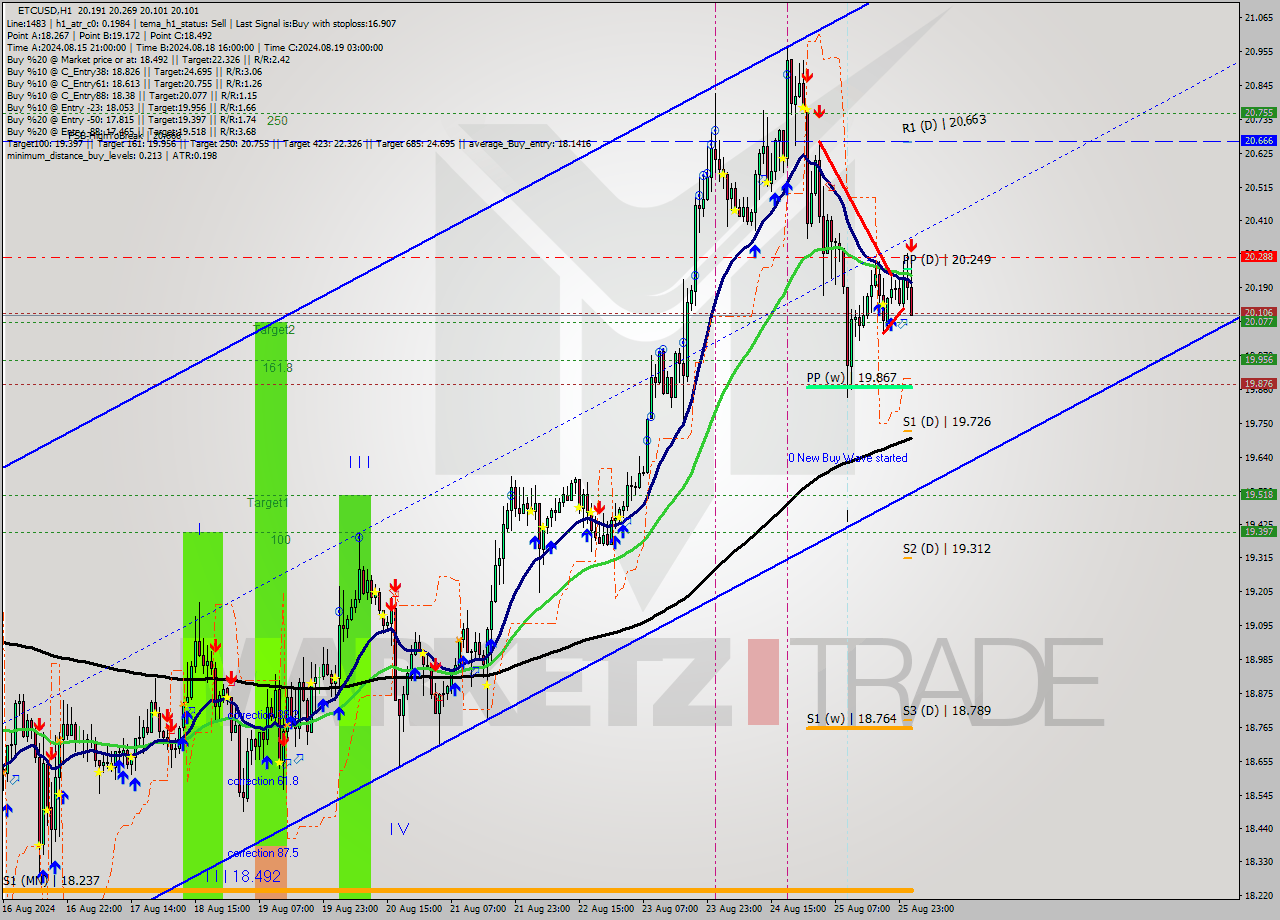1280x920 pixels.
Task: Select the 'S3 (D) | 18.789' support label
Action: pos(946,711)
